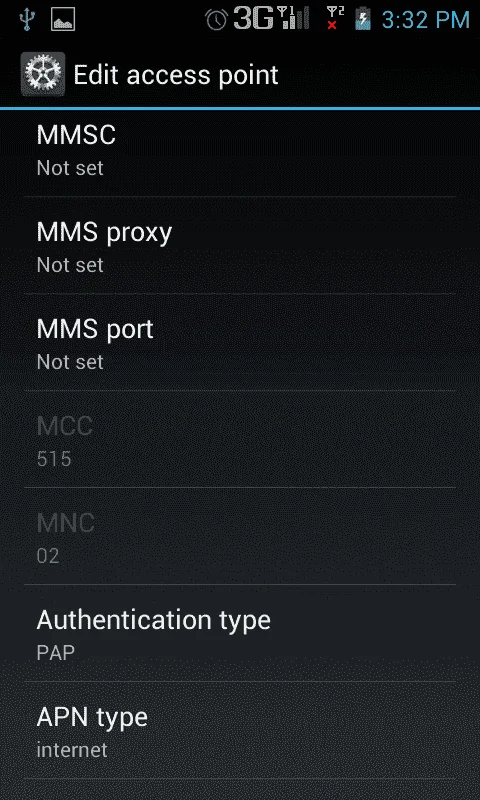
Task: Open the picture notification icon
Action: (63, 20)
